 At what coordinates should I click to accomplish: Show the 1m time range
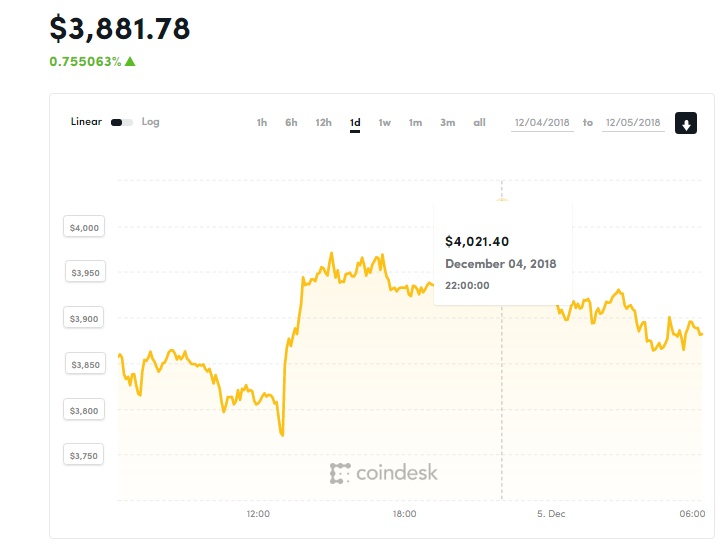point(416,122)
